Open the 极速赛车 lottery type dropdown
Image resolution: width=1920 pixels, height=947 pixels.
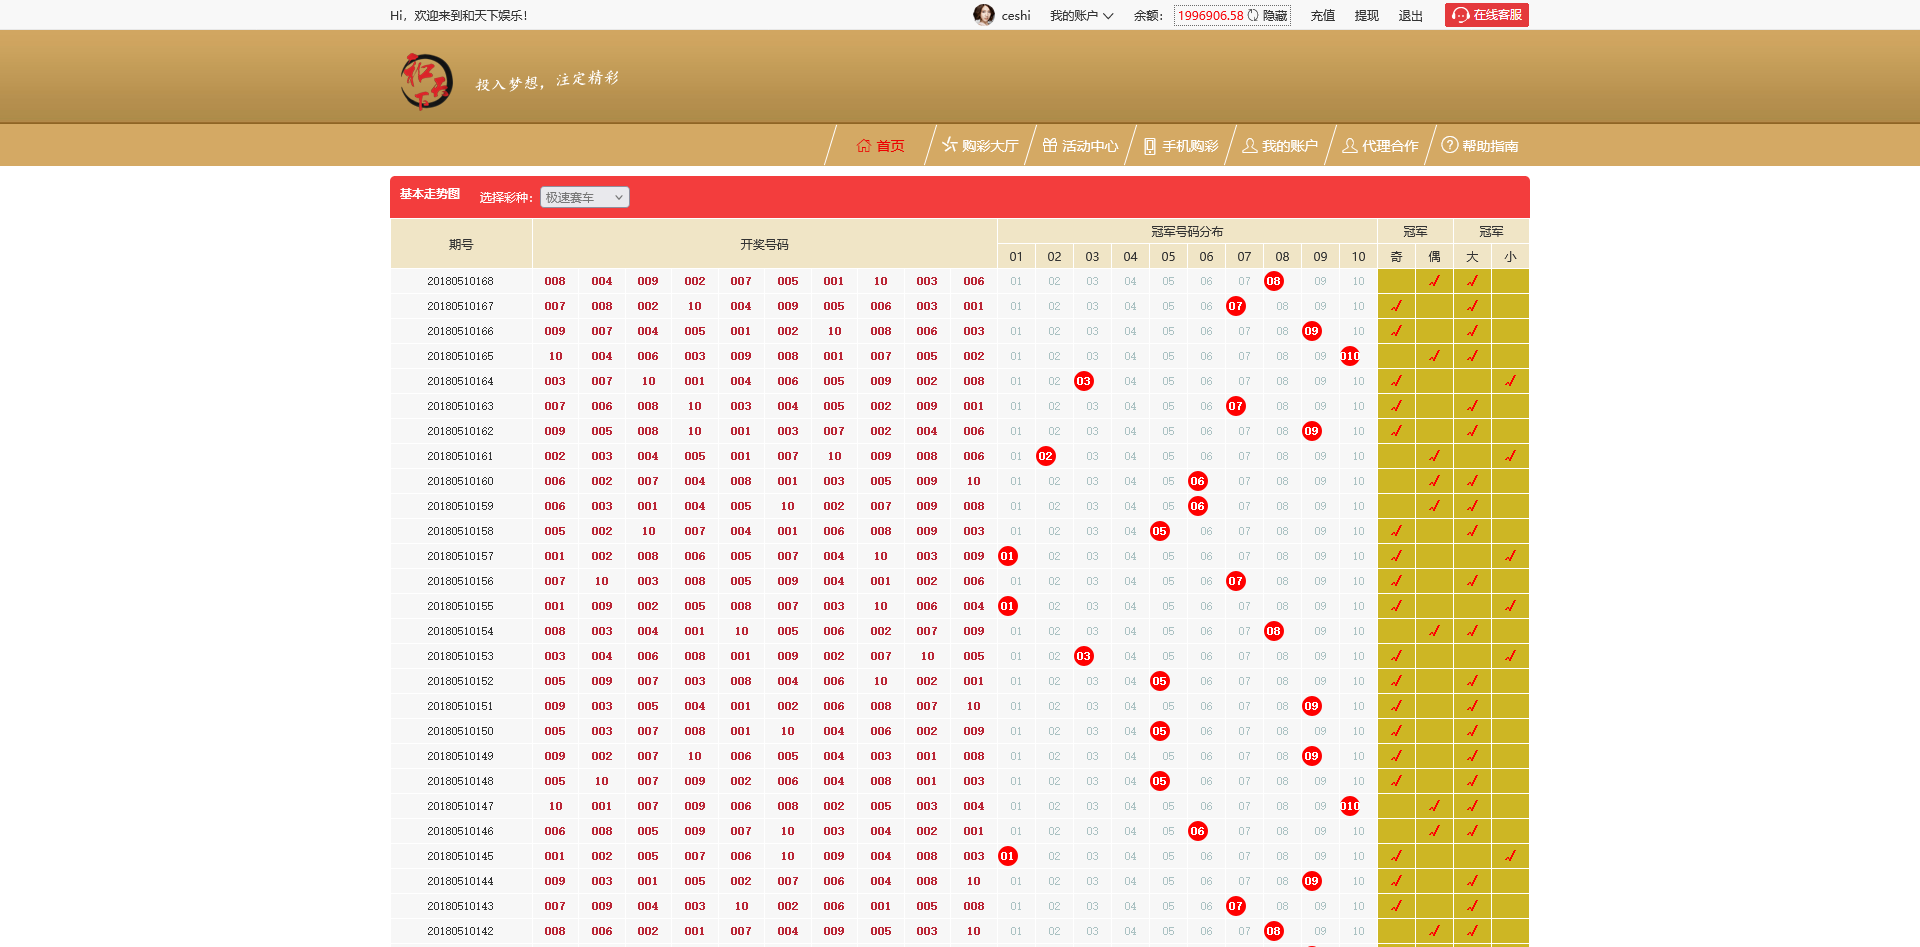coord(584,197)
